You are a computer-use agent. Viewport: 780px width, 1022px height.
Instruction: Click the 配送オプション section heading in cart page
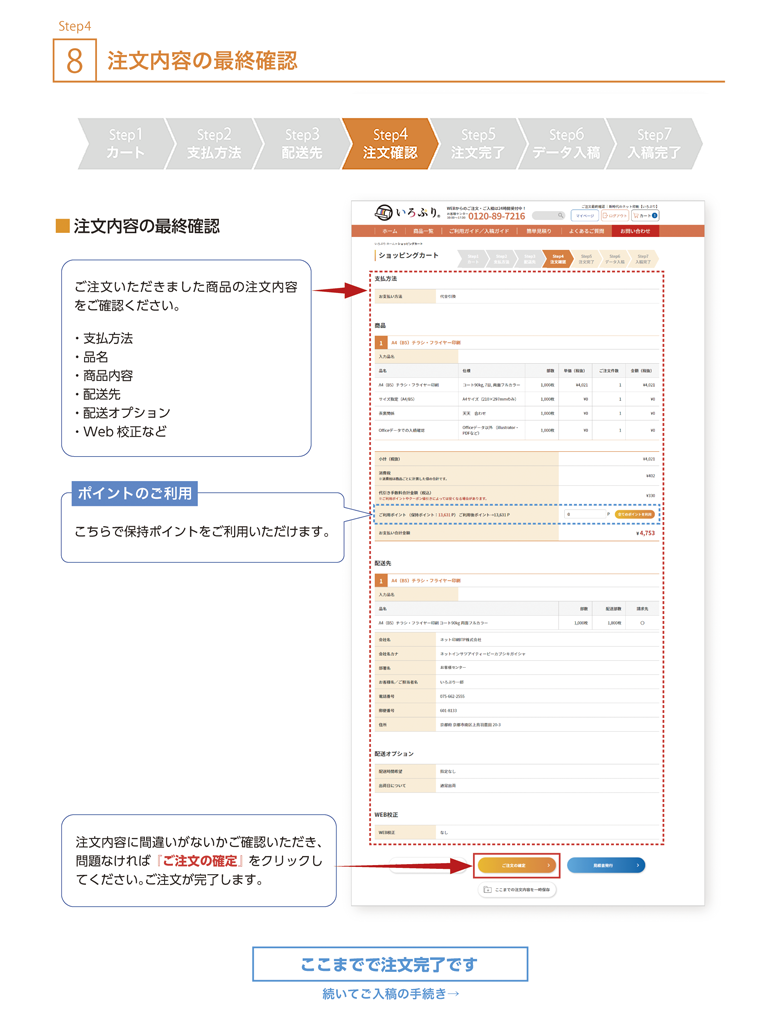point(394,753)
